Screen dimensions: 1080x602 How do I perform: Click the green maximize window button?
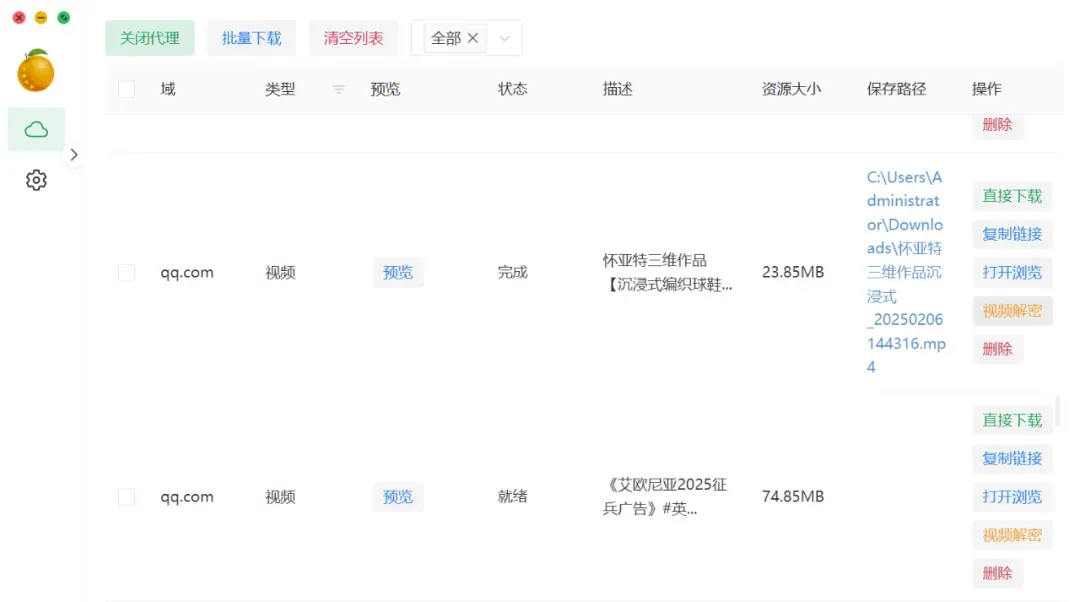(63, 18)
